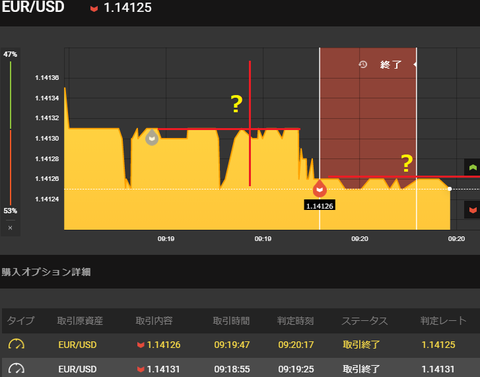The image size is (480, 377).
Task: Click the 1.14131 settlement rate cell in 判定レート
Action: click(438, 369)
